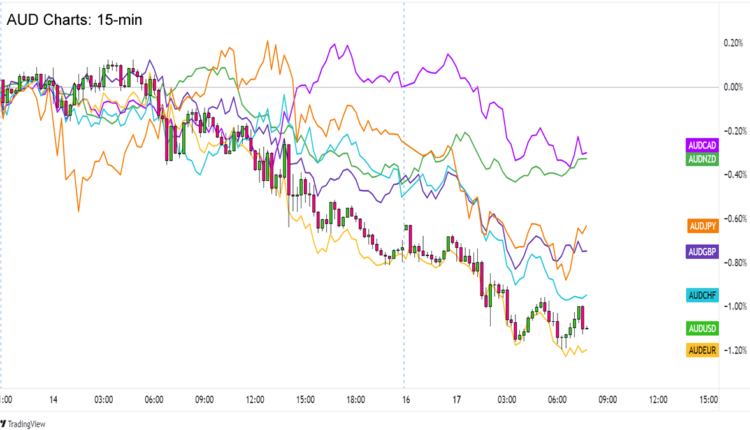Image resolution: width=750 pixels, height=430 pixels.
Task: Click the -1.20% price scale label
Action: [731, 350]
